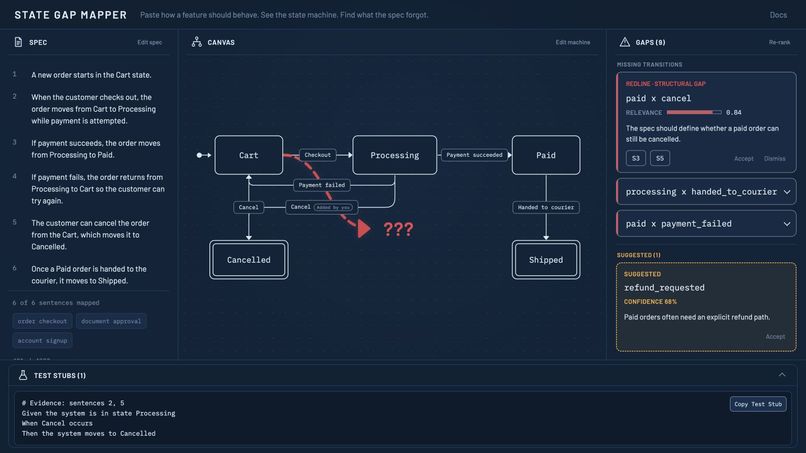Screen dimensions: 806x453
Task: Select the Paid state node
Action: point(546,155)
